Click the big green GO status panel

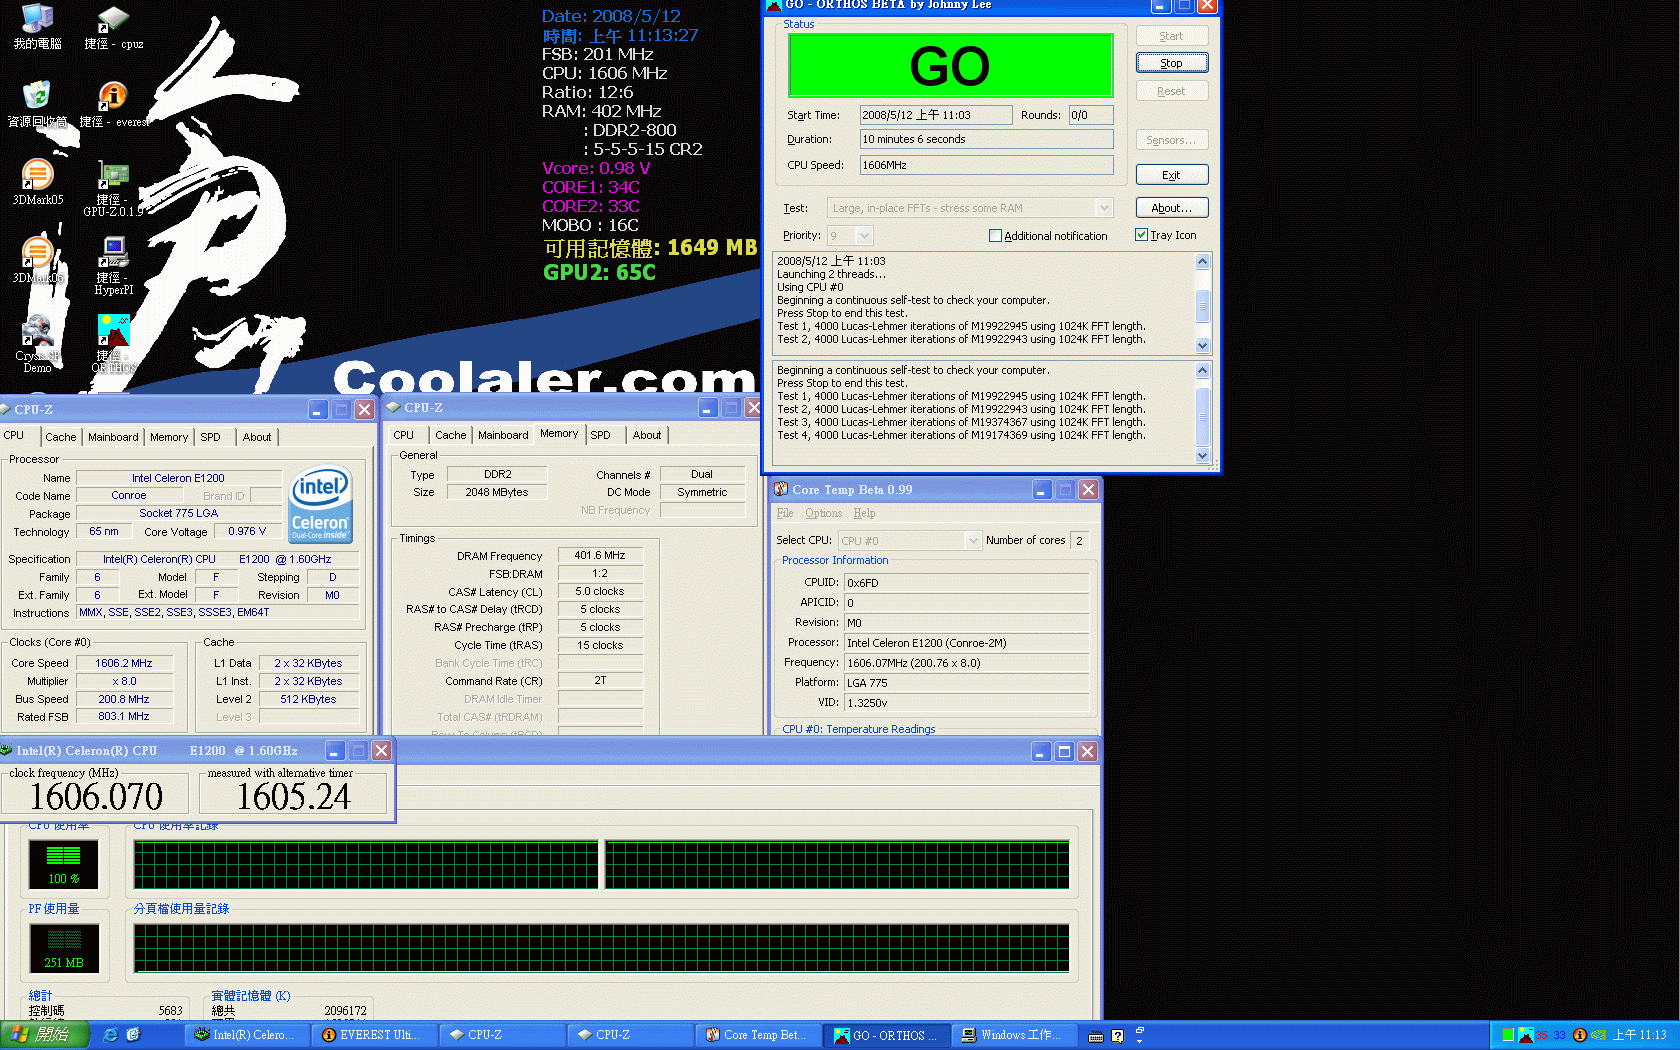(x=950, y=65)
